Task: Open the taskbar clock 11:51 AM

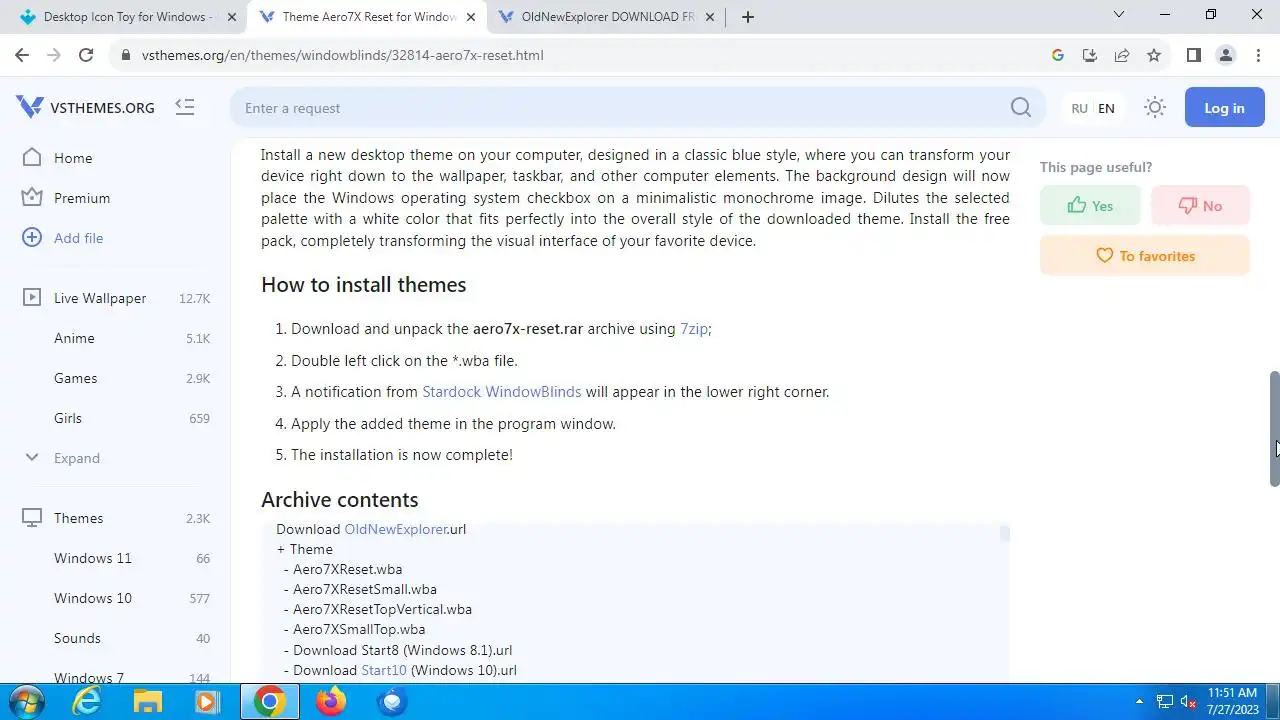Action: coord(1233,701)
